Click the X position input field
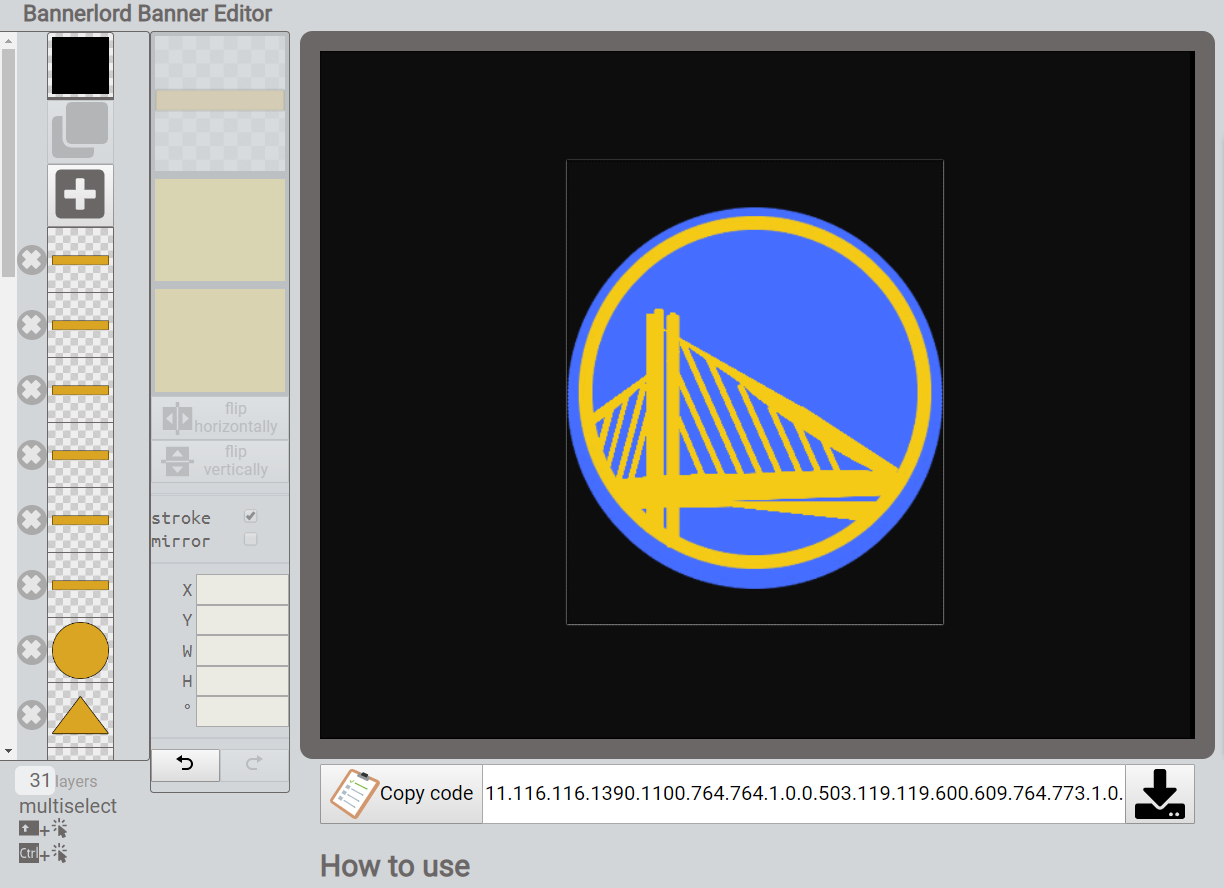The image size is (1224, 888). (x=243, y=590)
